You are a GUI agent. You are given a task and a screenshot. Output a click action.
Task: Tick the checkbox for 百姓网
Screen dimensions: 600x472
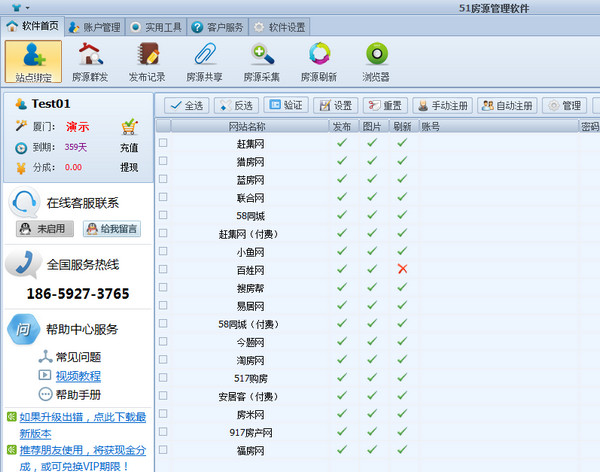163,269
